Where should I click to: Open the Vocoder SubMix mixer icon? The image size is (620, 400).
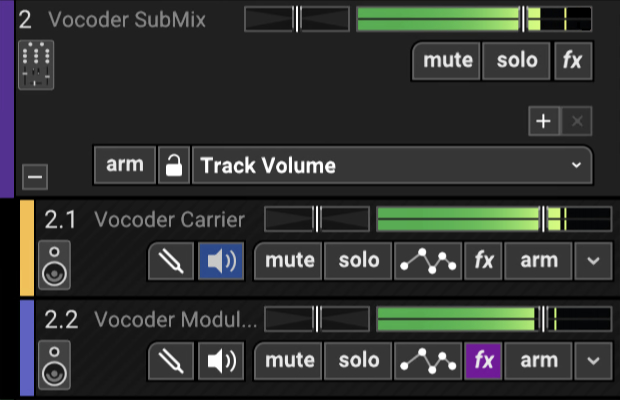click(36, 65)
